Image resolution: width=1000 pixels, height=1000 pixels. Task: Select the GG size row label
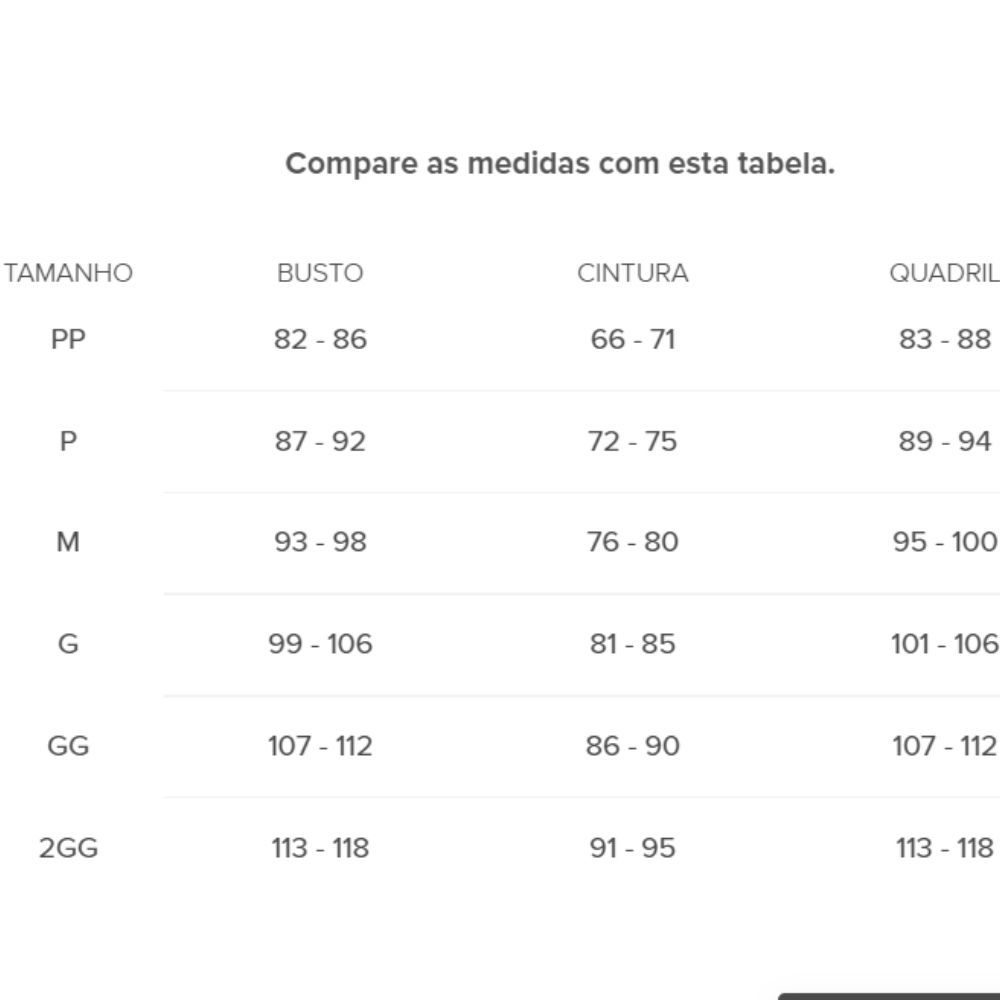point(68,746)
